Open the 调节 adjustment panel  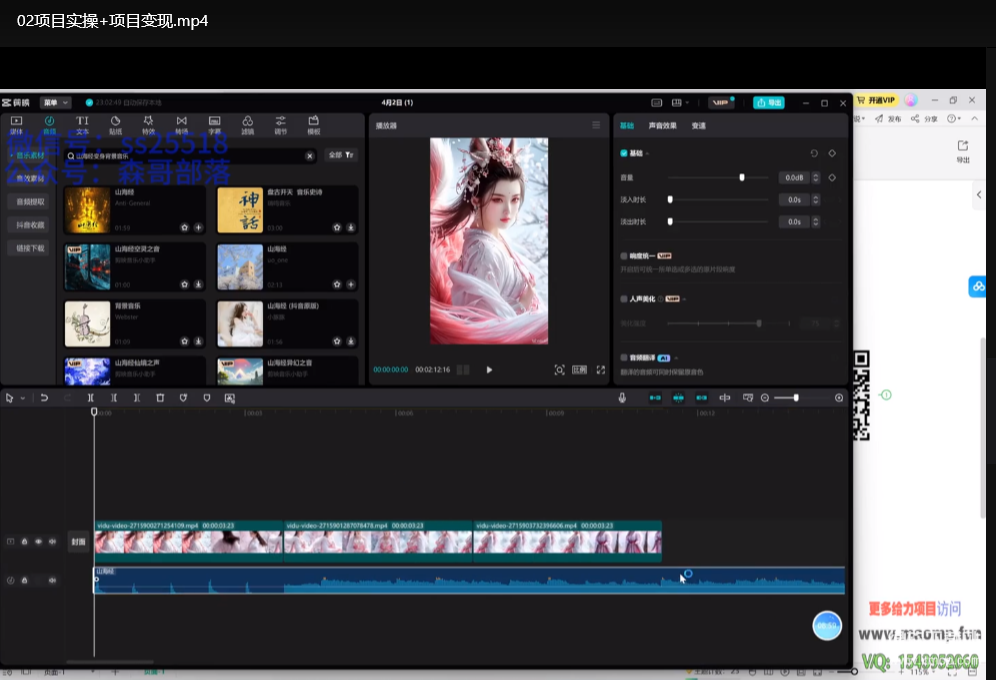(281, 124)
